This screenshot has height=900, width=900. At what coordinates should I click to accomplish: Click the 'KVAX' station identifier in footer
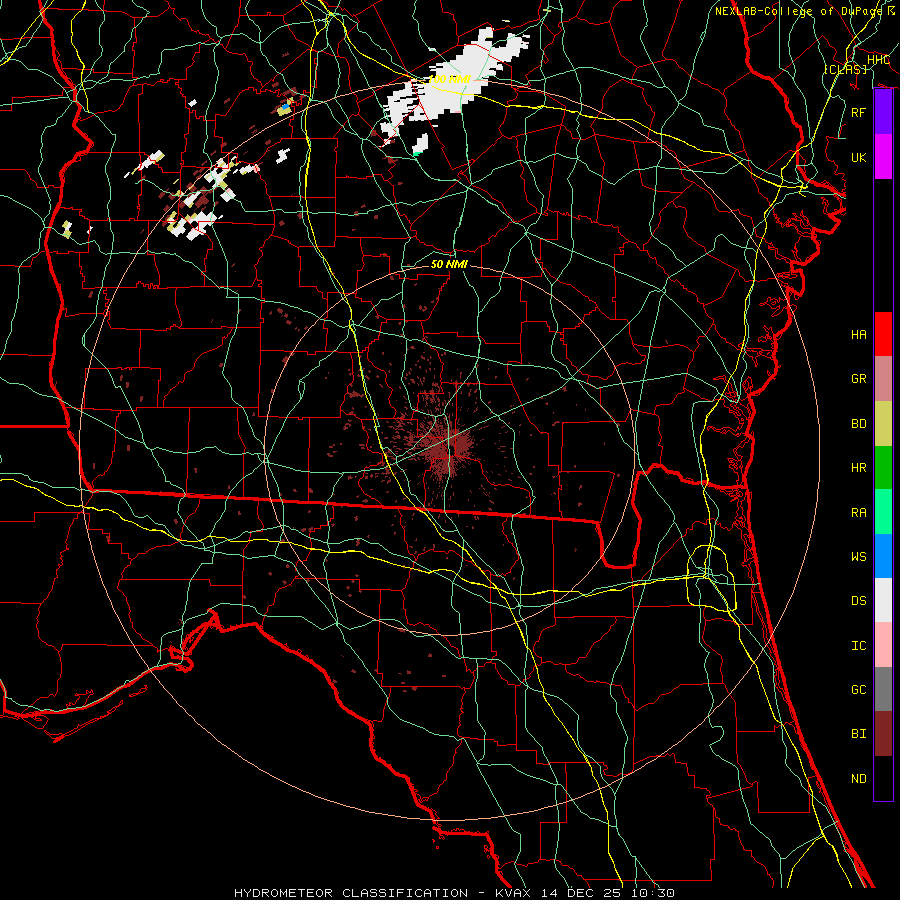click(512, 893)
